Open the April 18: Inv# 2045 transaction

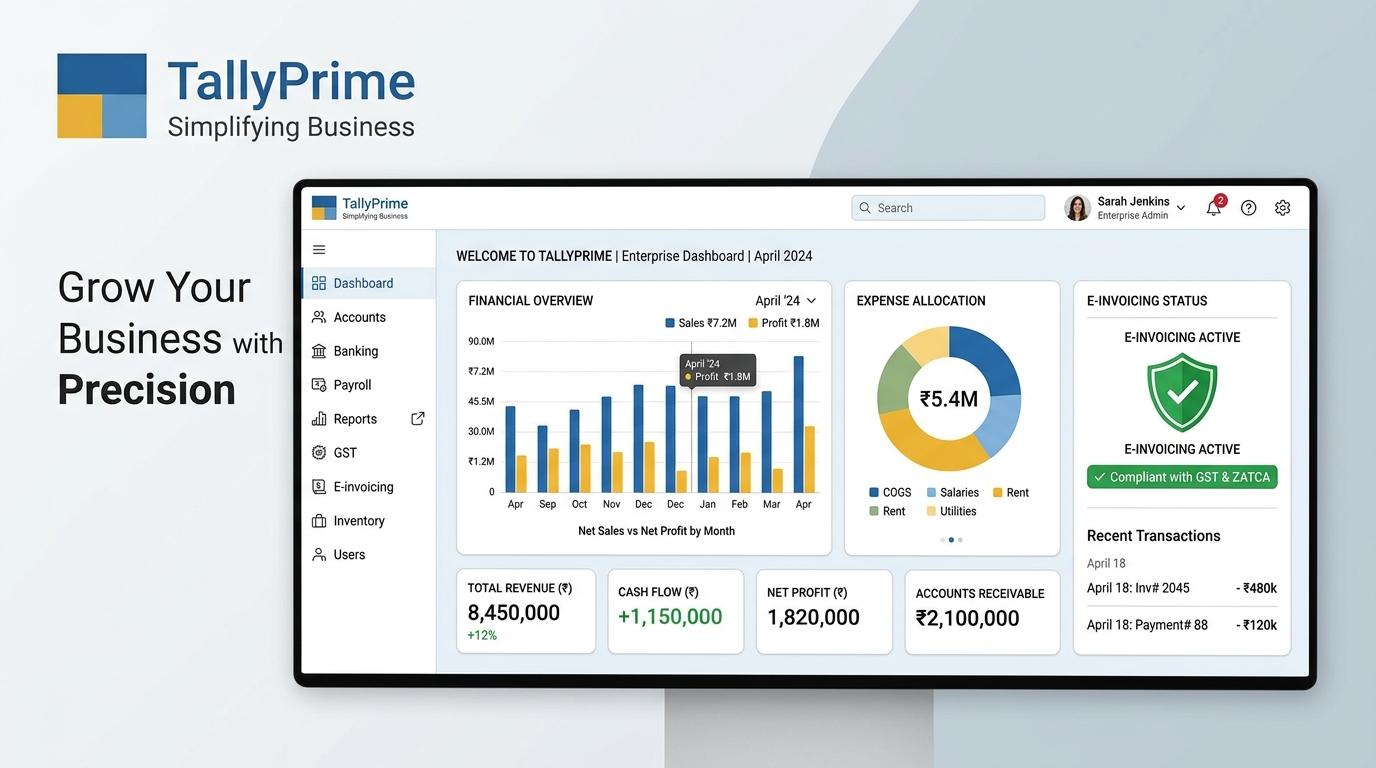(x=1182, y=588)
